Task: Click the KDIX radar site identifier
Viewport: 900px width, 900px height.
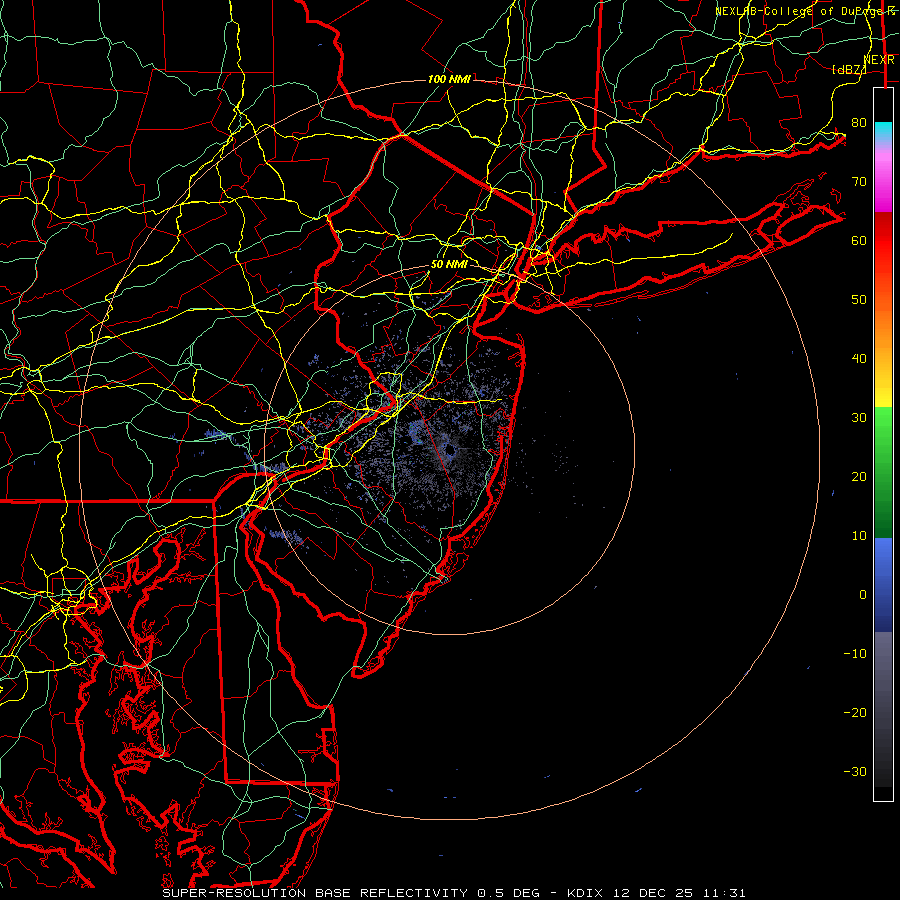Action: tap(585, 893)
